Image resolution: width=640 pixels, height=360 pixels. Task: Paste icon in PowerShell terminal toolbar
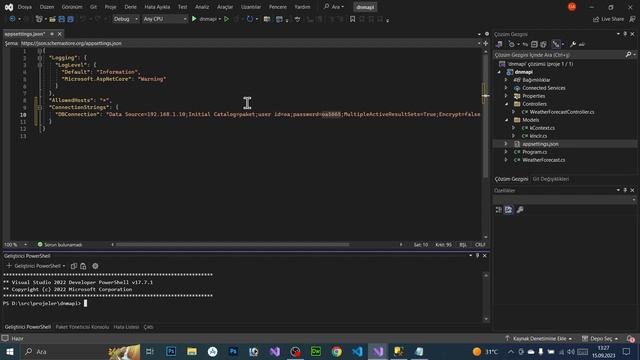click(83, 266)
